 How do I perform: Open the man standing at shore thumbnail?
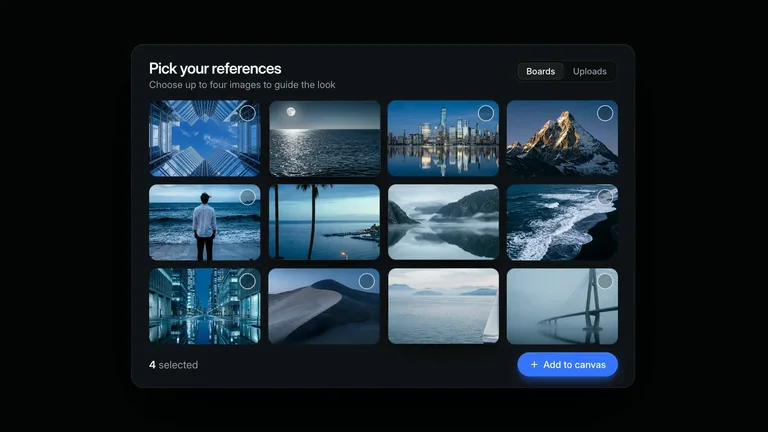(205, 222)
